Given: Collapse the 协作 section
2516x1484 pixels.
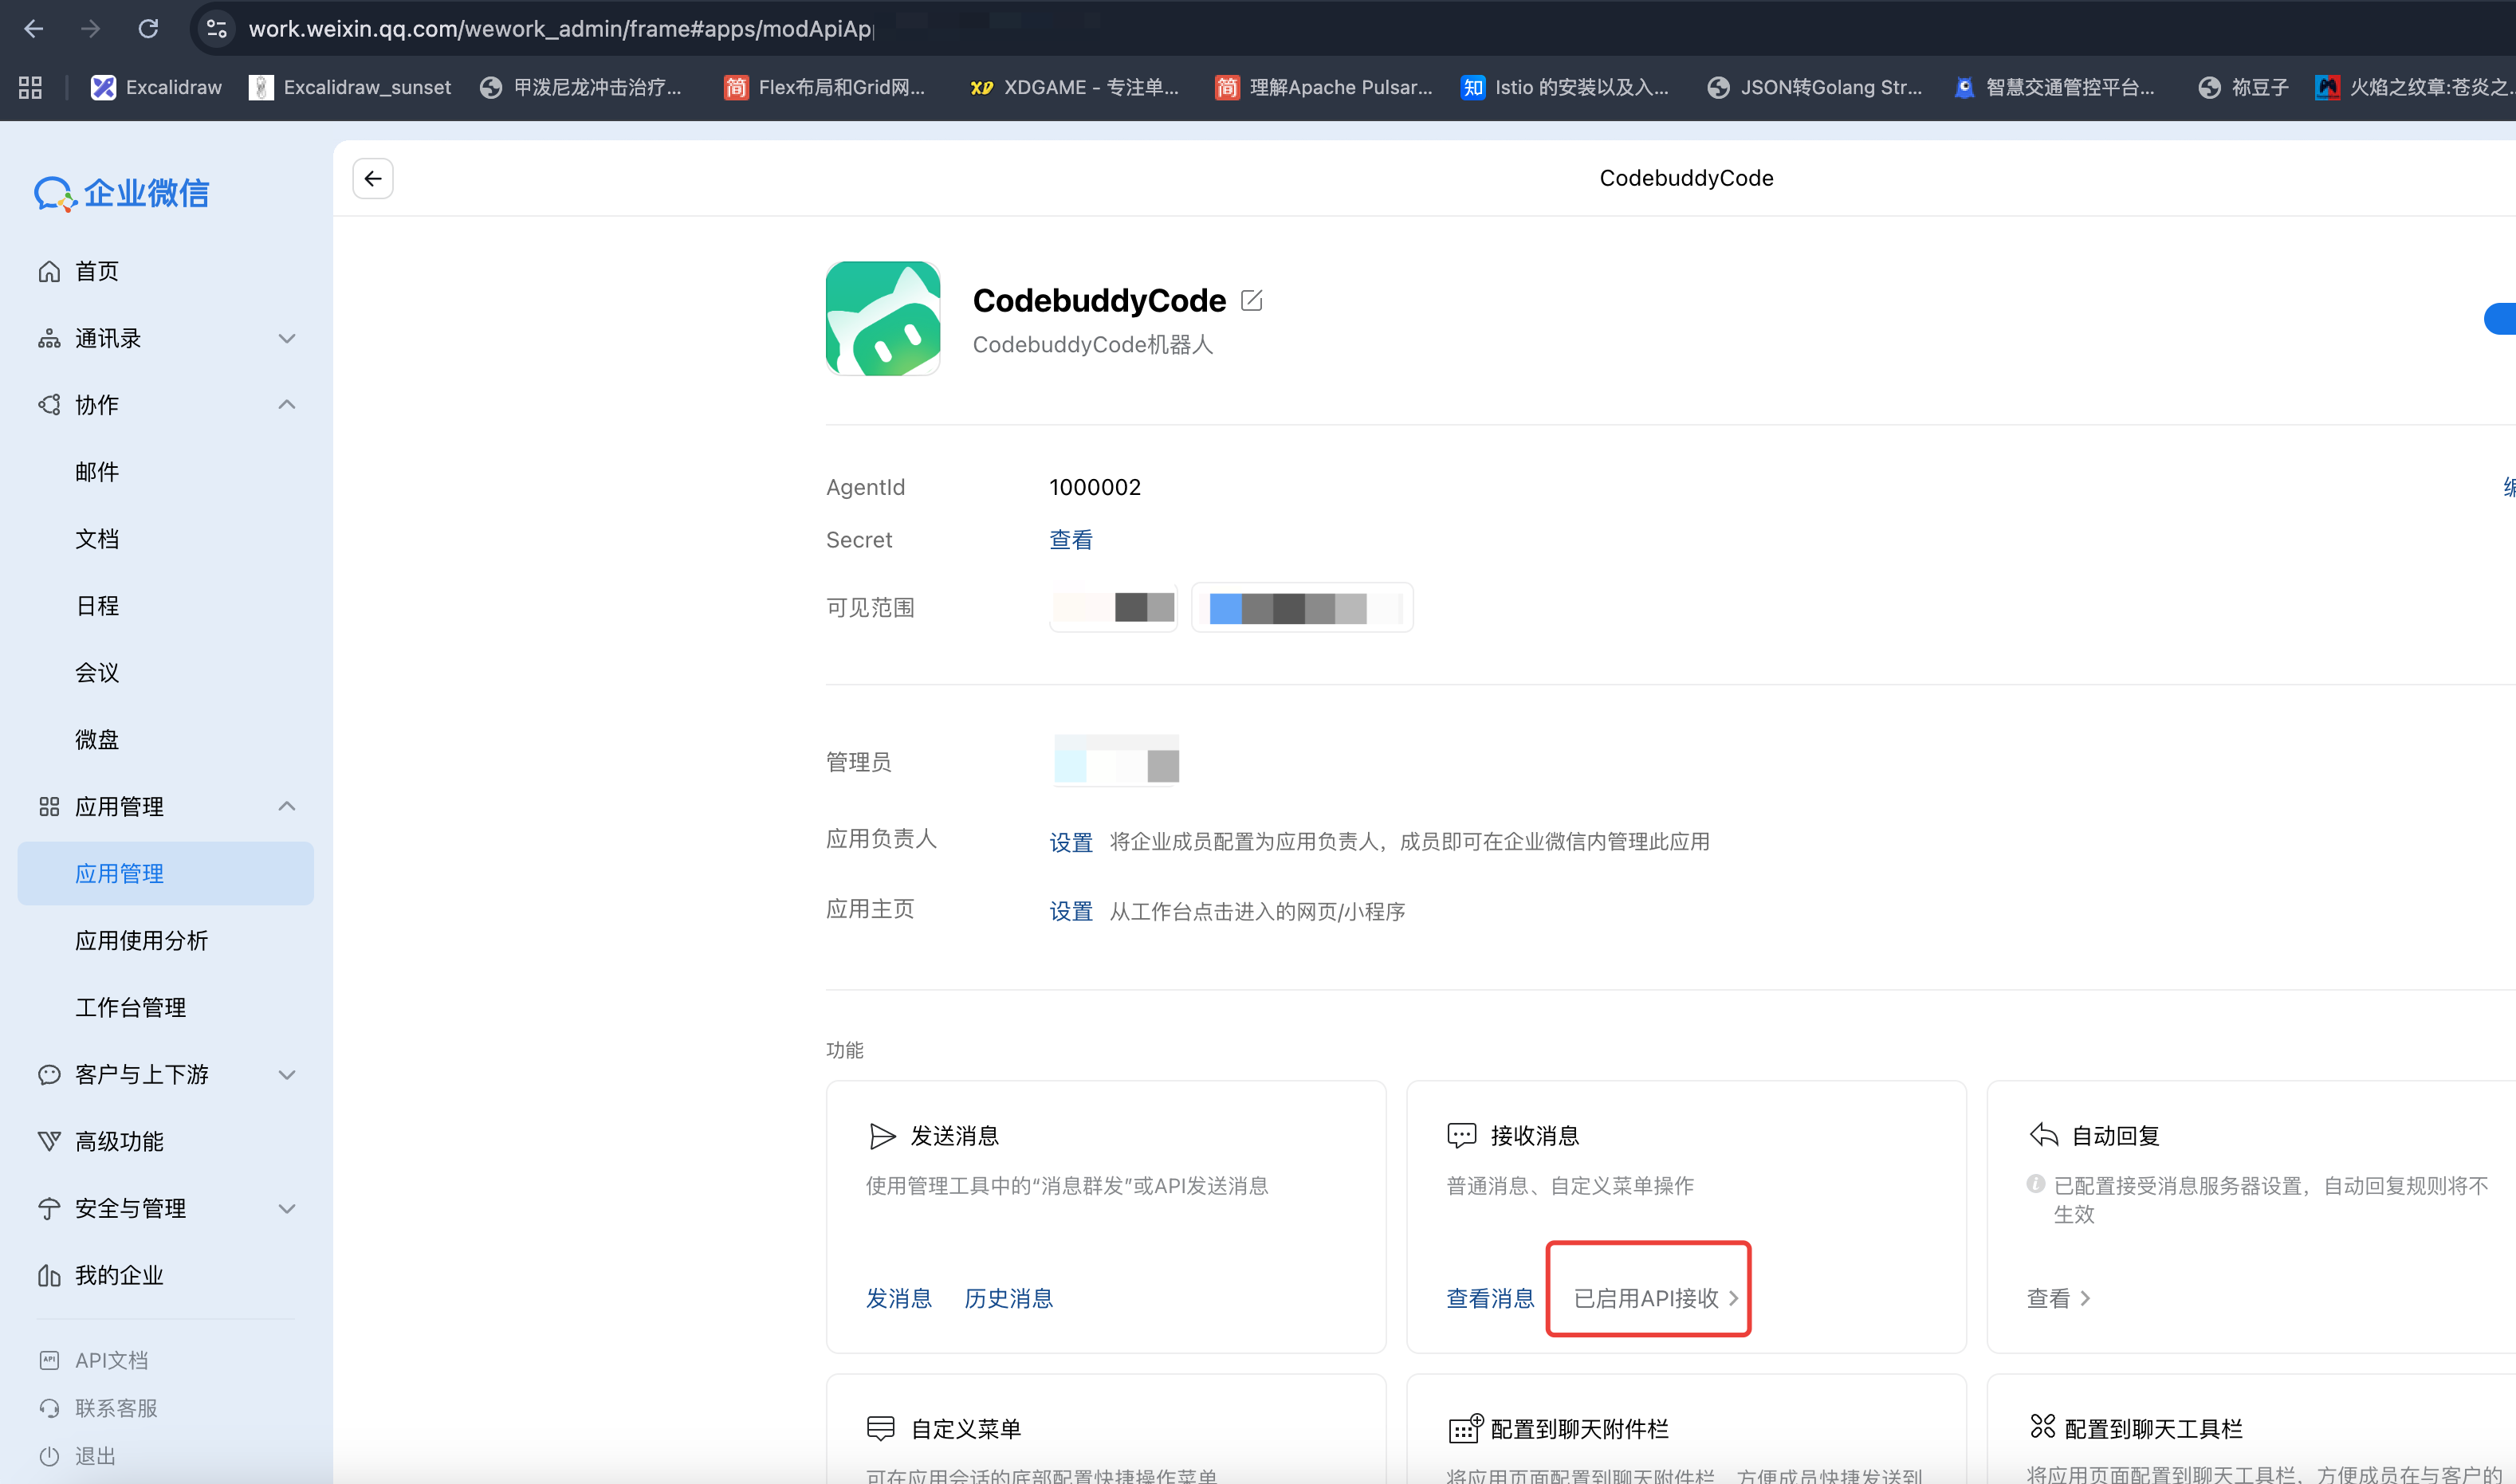Looking at the screenshot, I should tap(287, 404).
